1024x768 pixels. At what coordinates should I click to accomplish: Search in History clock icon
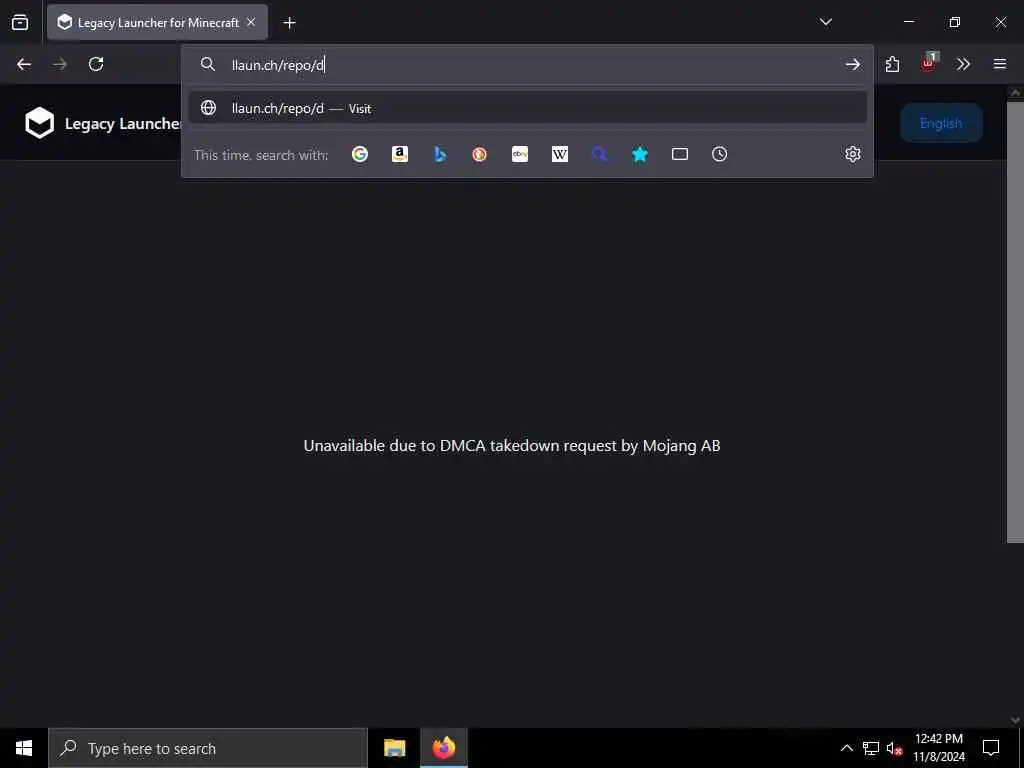720,154
